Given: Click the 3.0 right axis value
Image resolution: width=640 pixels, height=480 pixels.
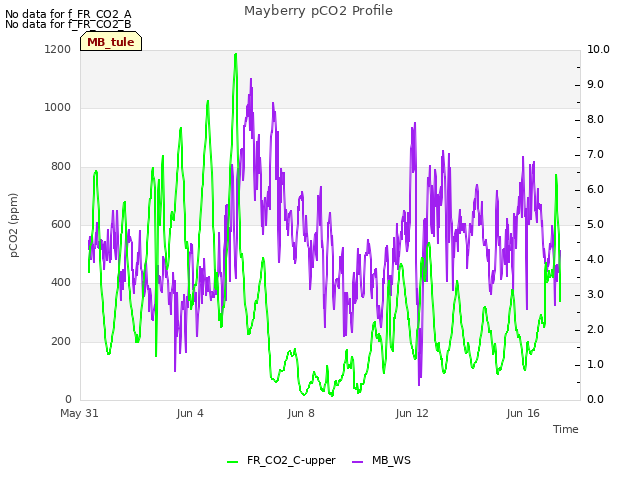Looking at the screenshot, I should click(x=596, y=295).
